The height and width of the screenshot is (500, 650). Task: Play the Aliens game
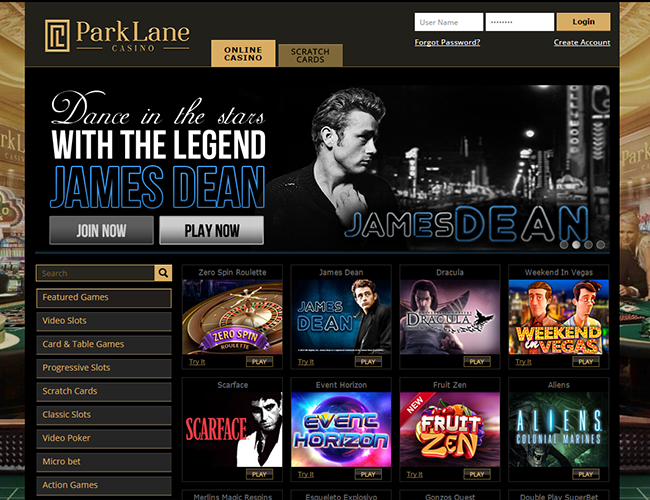(x=586, y=474)
